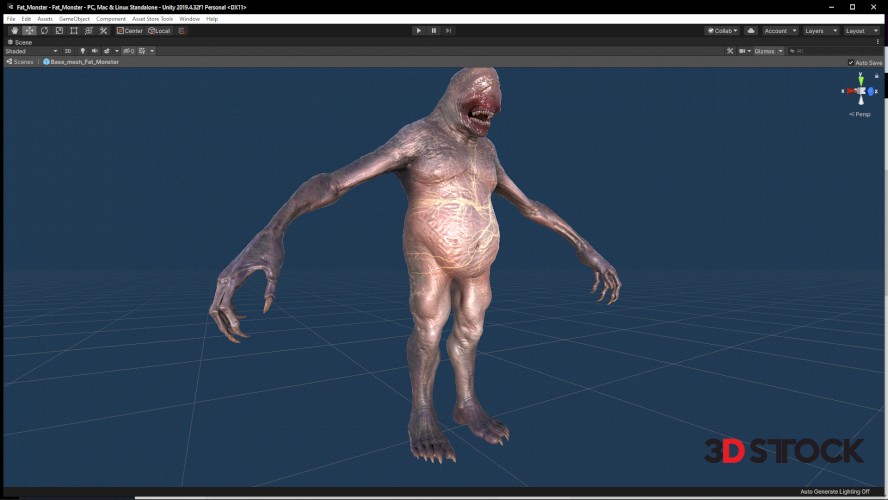Open the Help menu
Screen dimensions: 888x500
click(212, 19)
